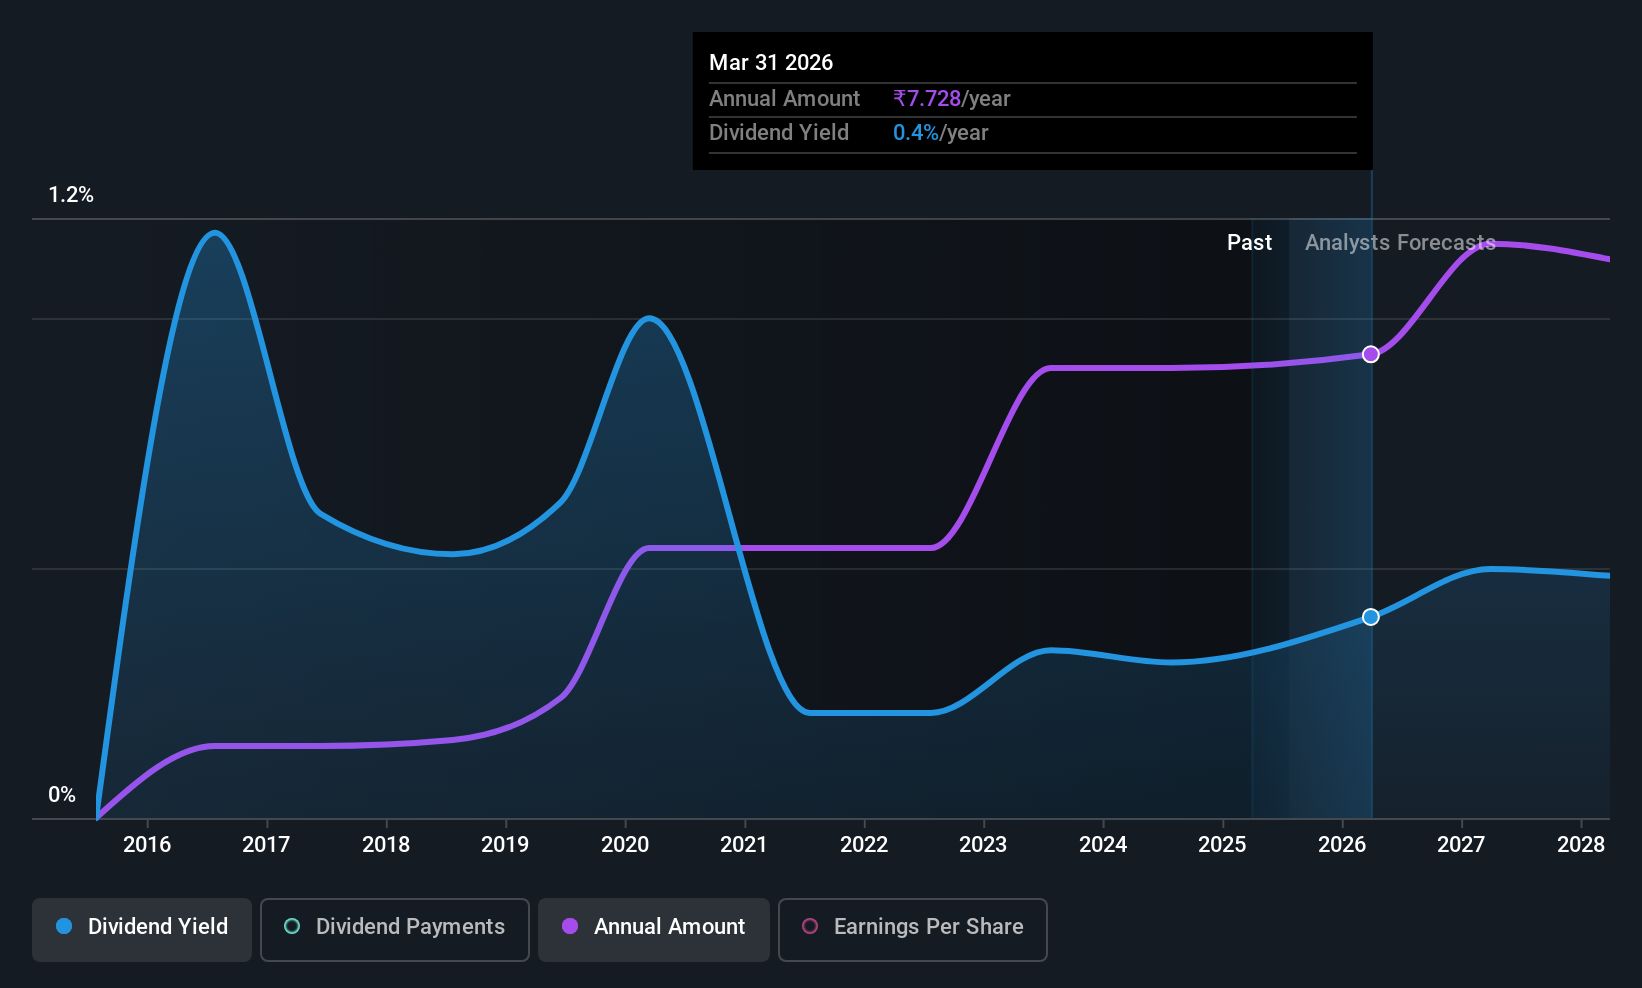Click the ₹7.728/year annual amount value
Image resolution: width=1642 pixels, height=988 pixels.
[x=951, y=98]
